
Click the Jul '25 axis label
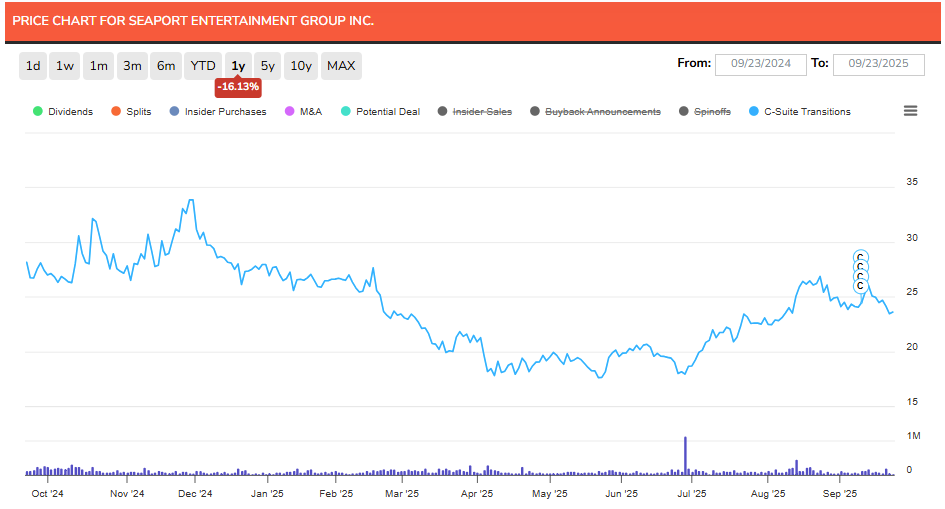(x=691, y=493)
